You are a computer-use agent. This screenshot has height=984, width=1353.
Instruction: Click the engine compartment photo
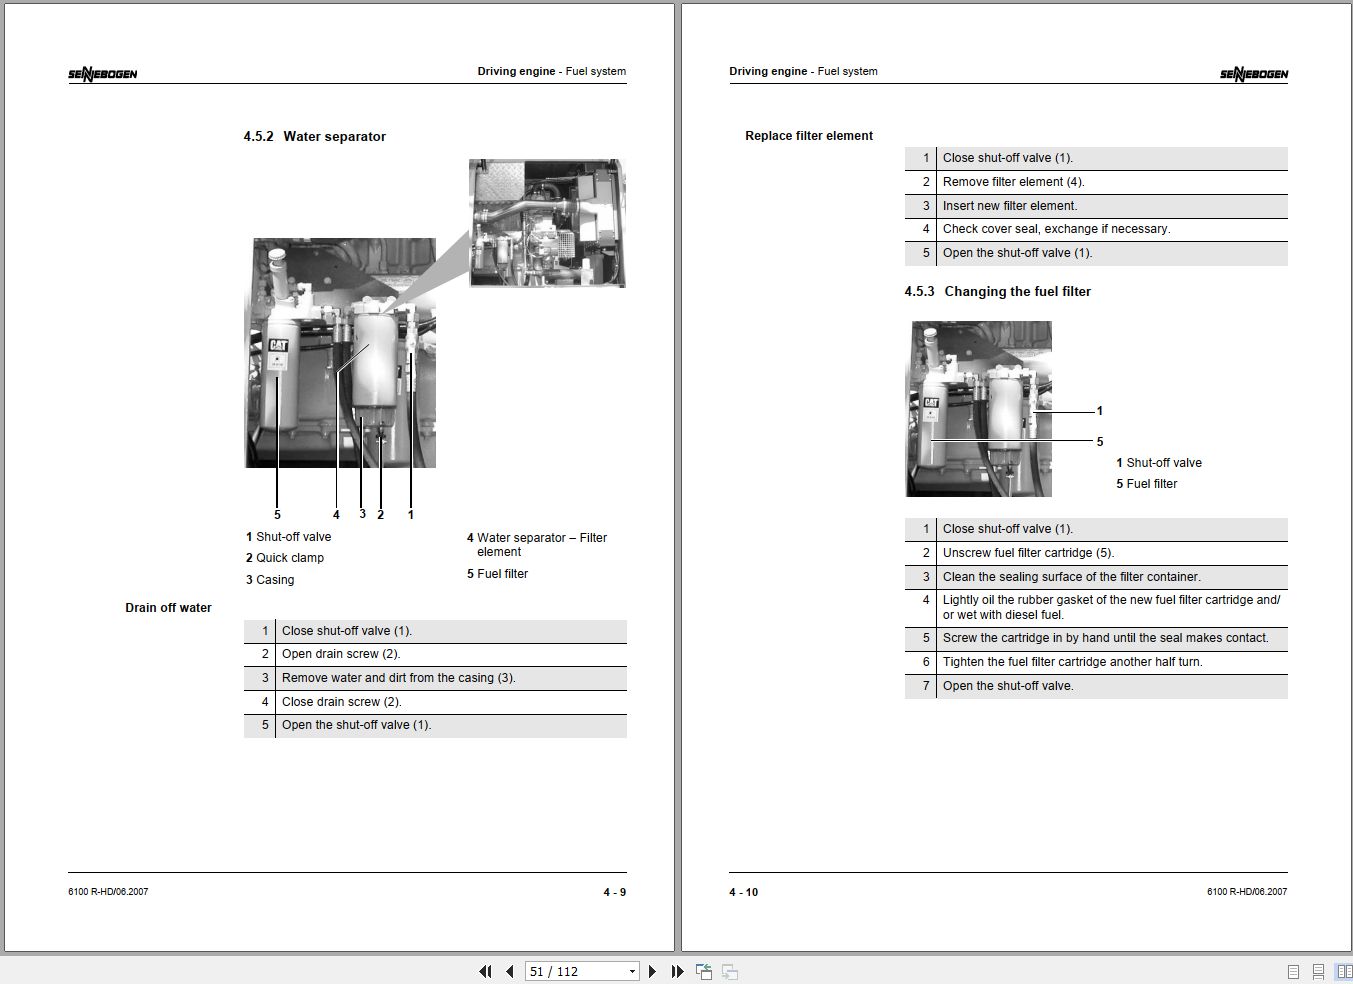tap(547, 223)
